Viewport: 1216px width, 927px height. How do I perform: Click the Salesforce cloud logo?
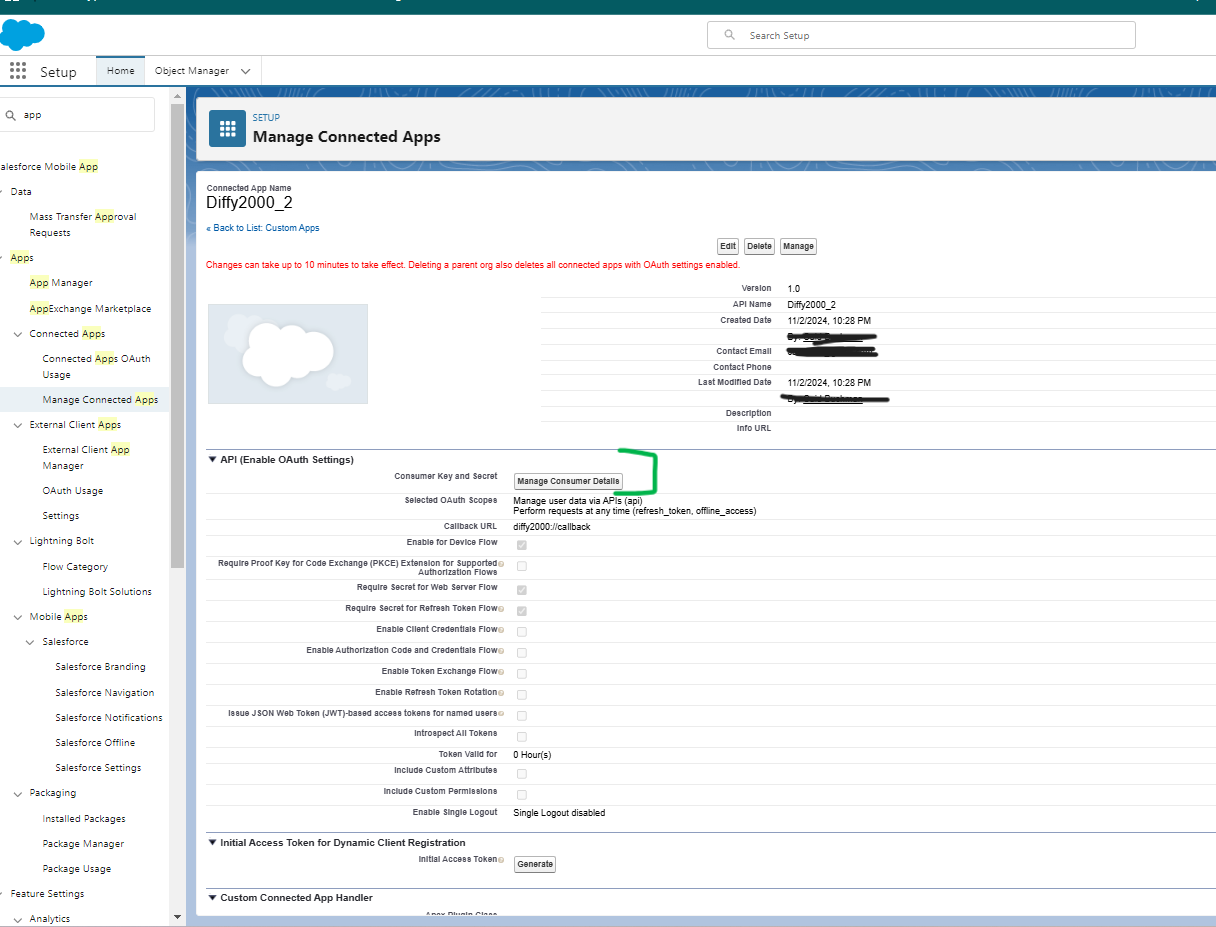tap(22, 34)
